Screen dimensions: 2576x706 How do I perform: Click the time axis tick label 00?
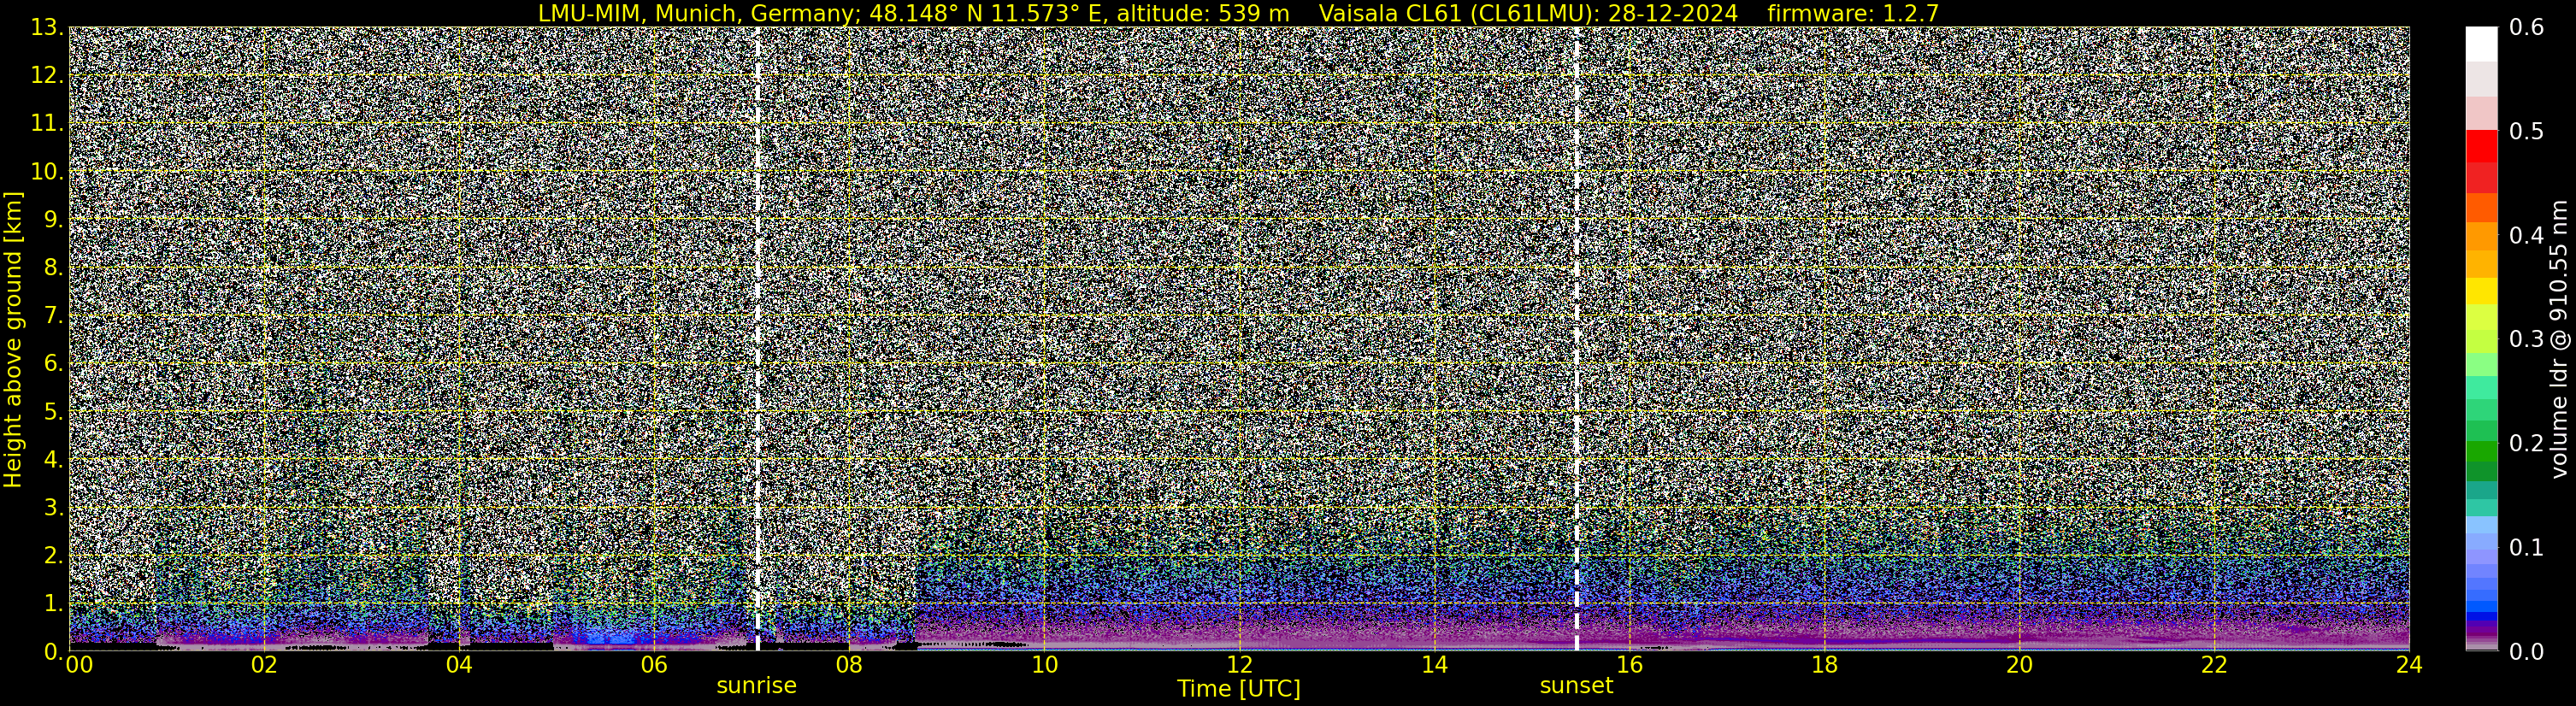pyautogui.click(x=79, y=666)
